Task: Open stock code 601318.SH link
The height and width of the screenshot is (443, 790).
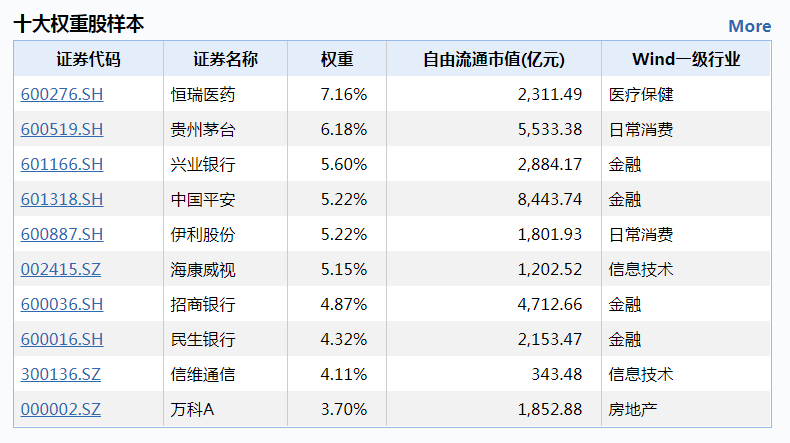Action: [x=62, y=200]
